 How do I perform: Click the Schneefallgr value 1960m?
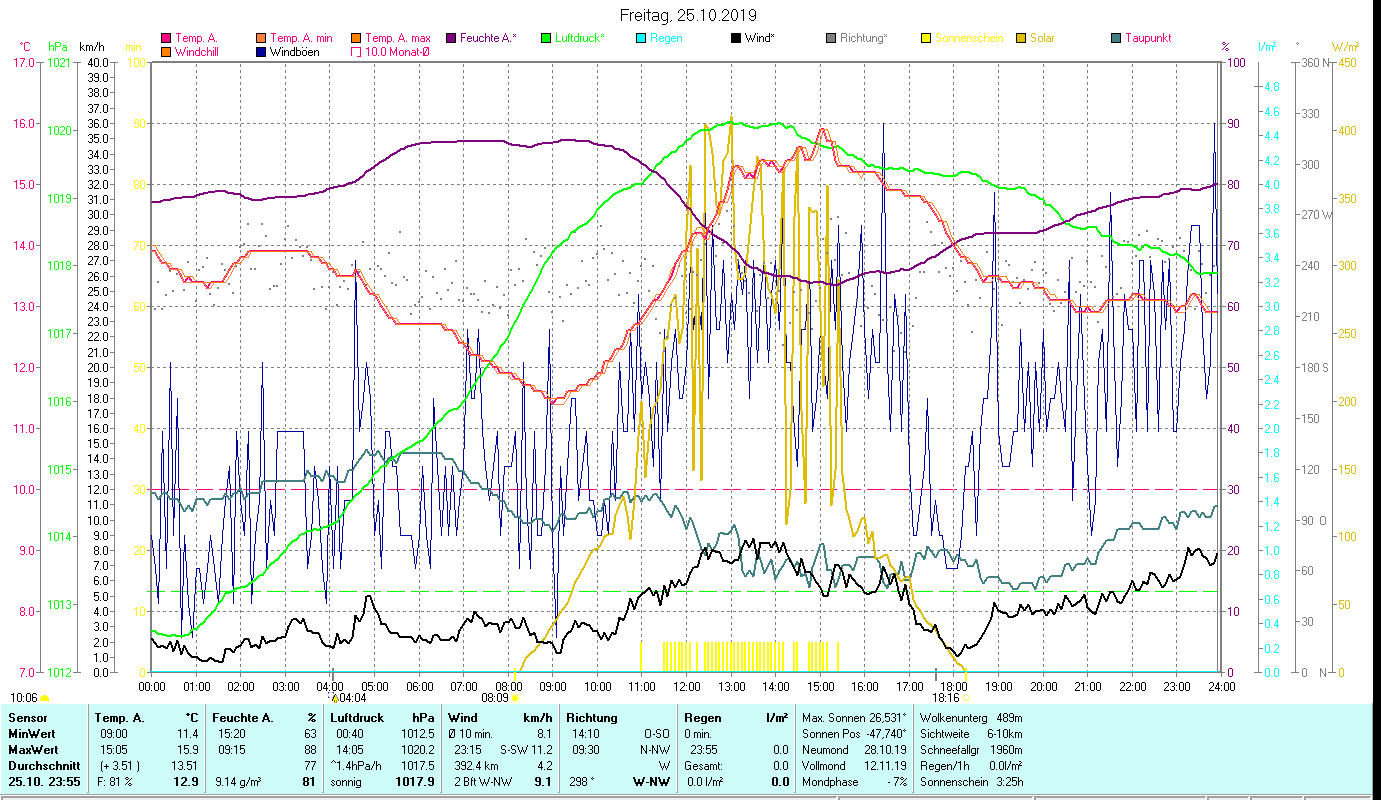1007,749
